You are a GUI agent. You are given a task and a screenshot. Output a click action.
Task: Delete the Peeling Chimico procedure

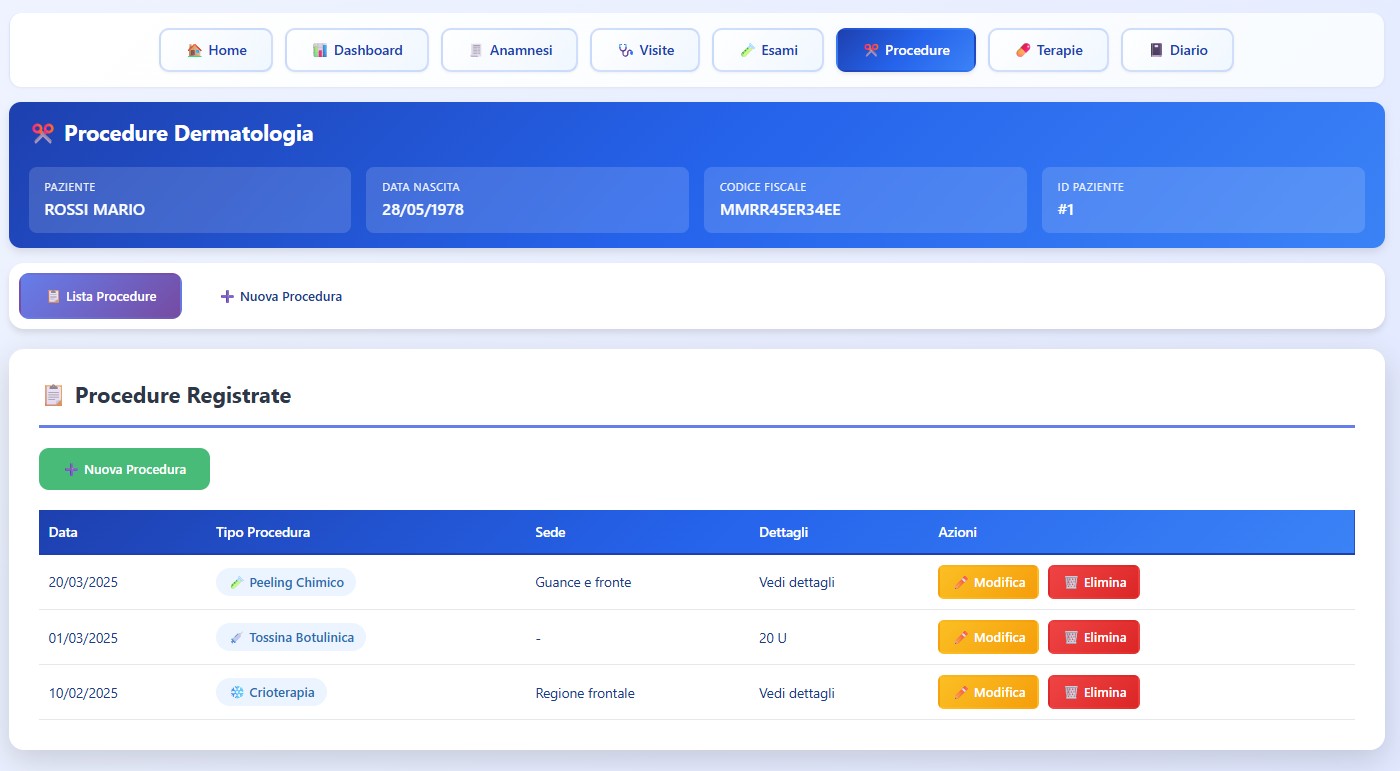click(x=1093, y=582)
